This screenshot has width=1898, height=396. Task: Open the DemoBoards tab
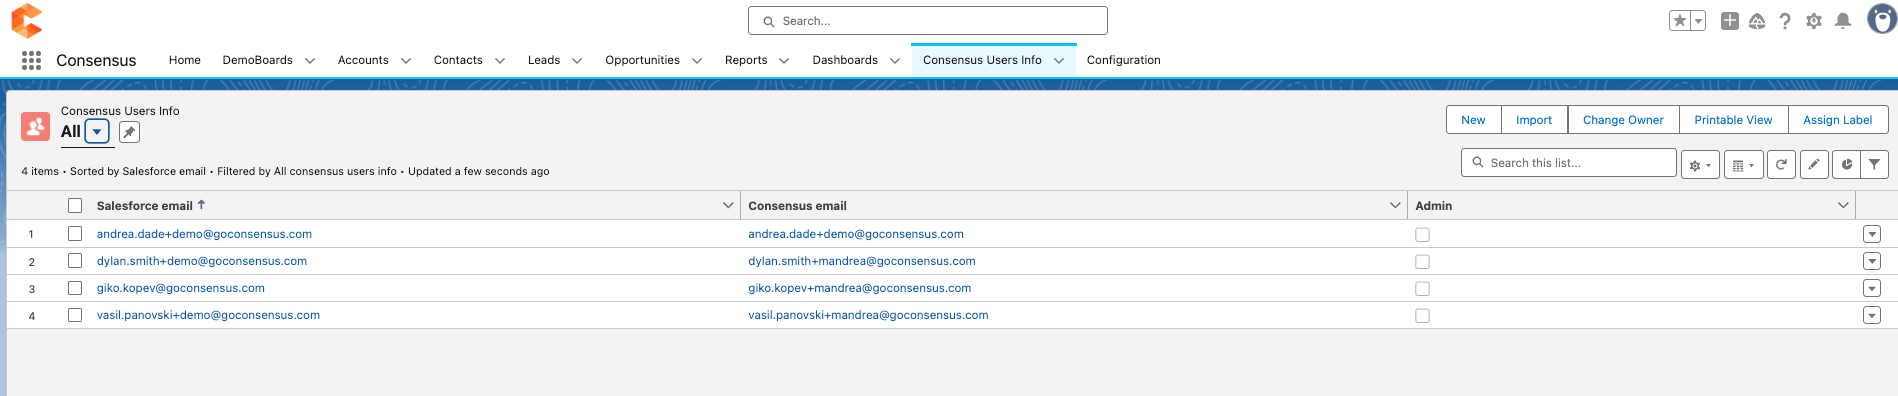(258, 60)
